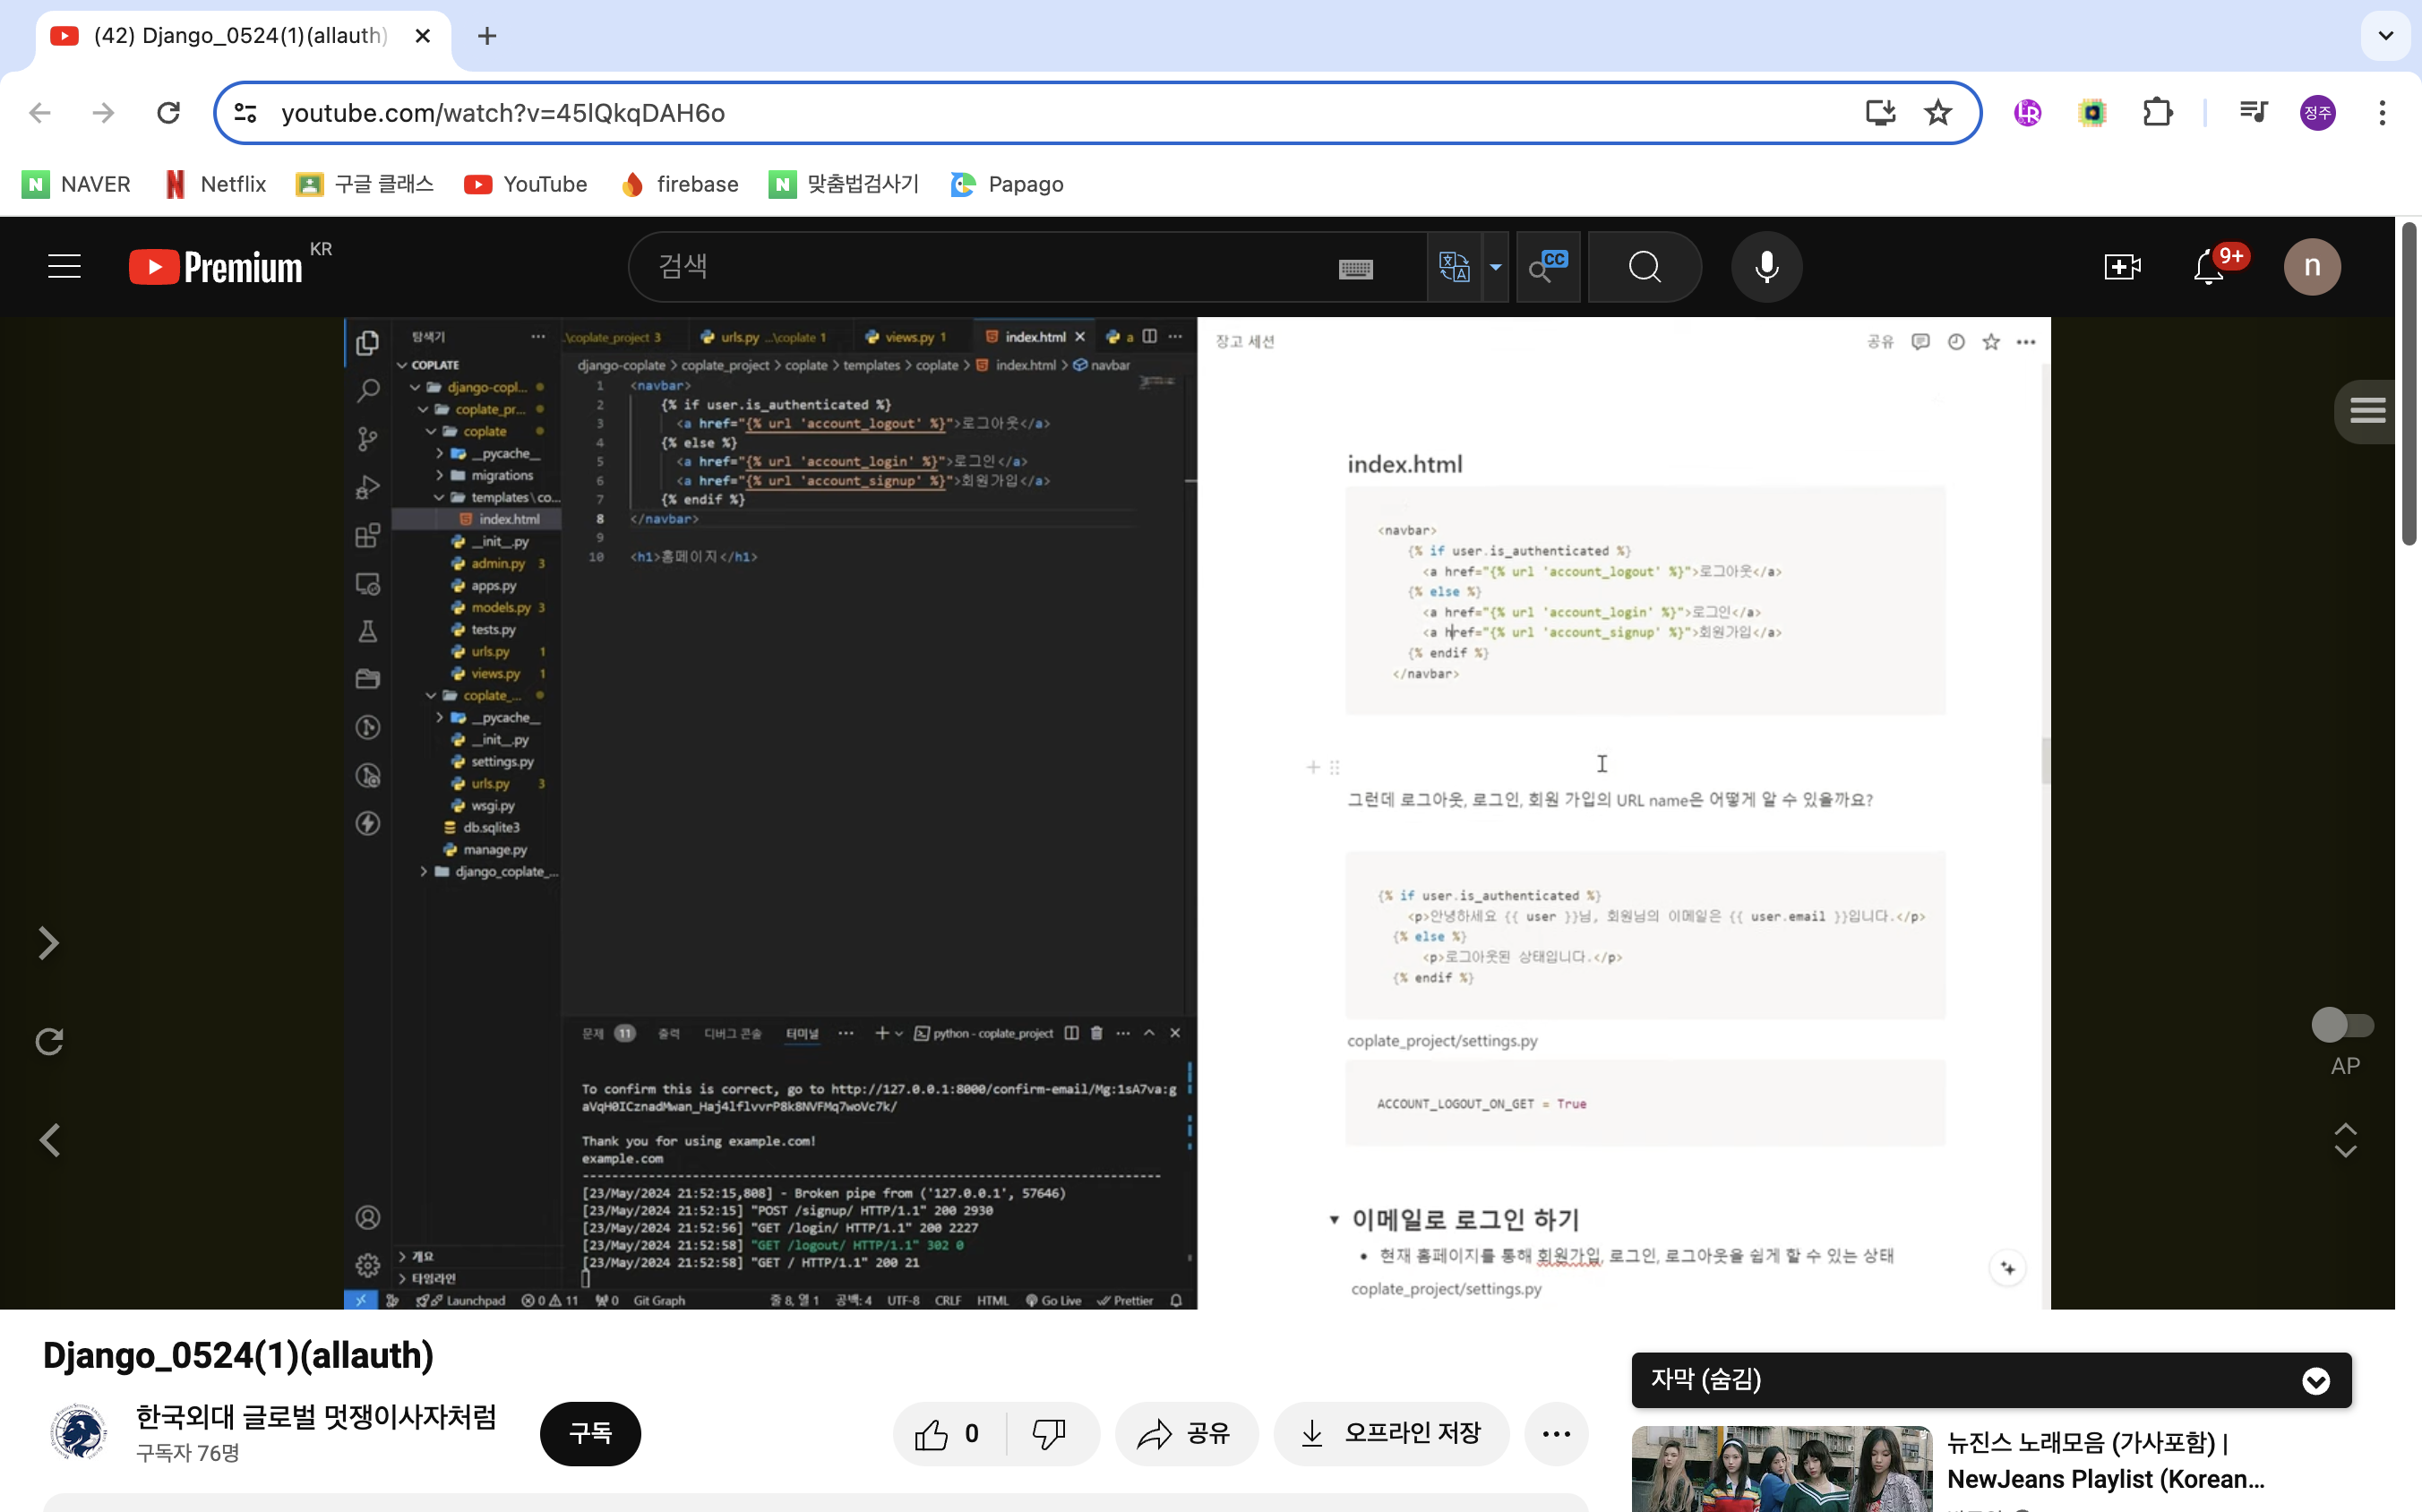Click the 구독 subscribe button
This screenshot has height=1512, width=2422.
590,1434
